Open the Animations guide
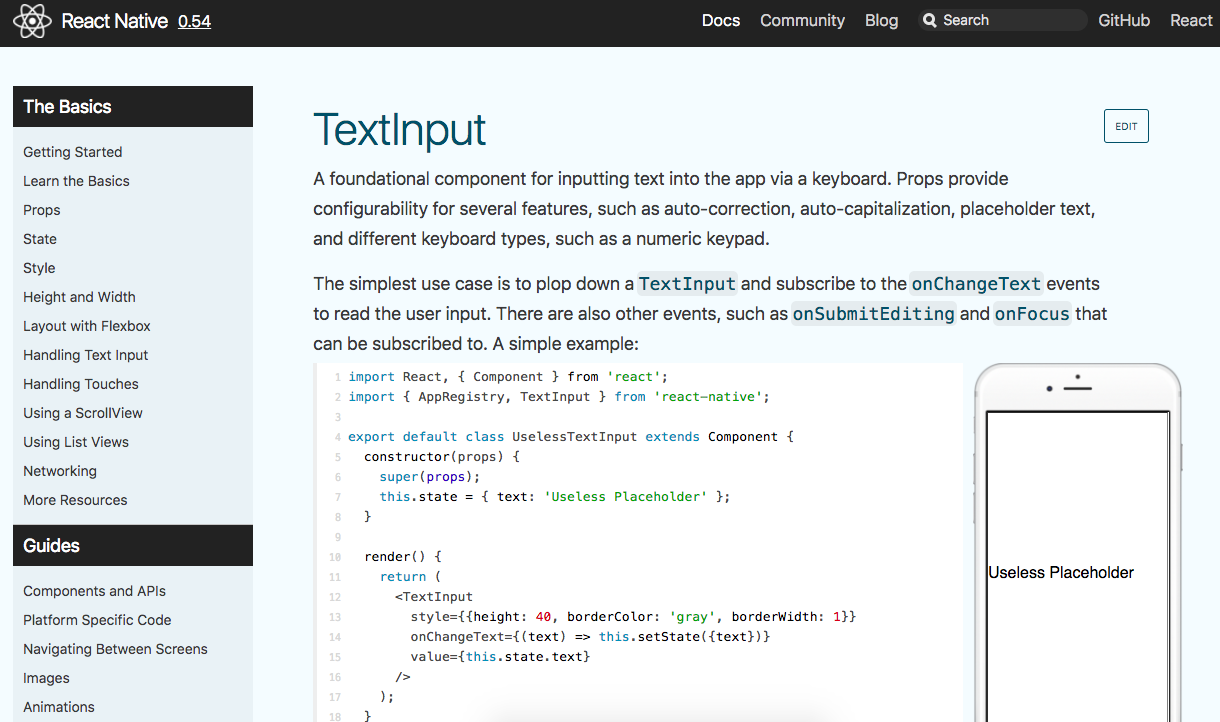The image size is (1220, 722). click(58, 707)
